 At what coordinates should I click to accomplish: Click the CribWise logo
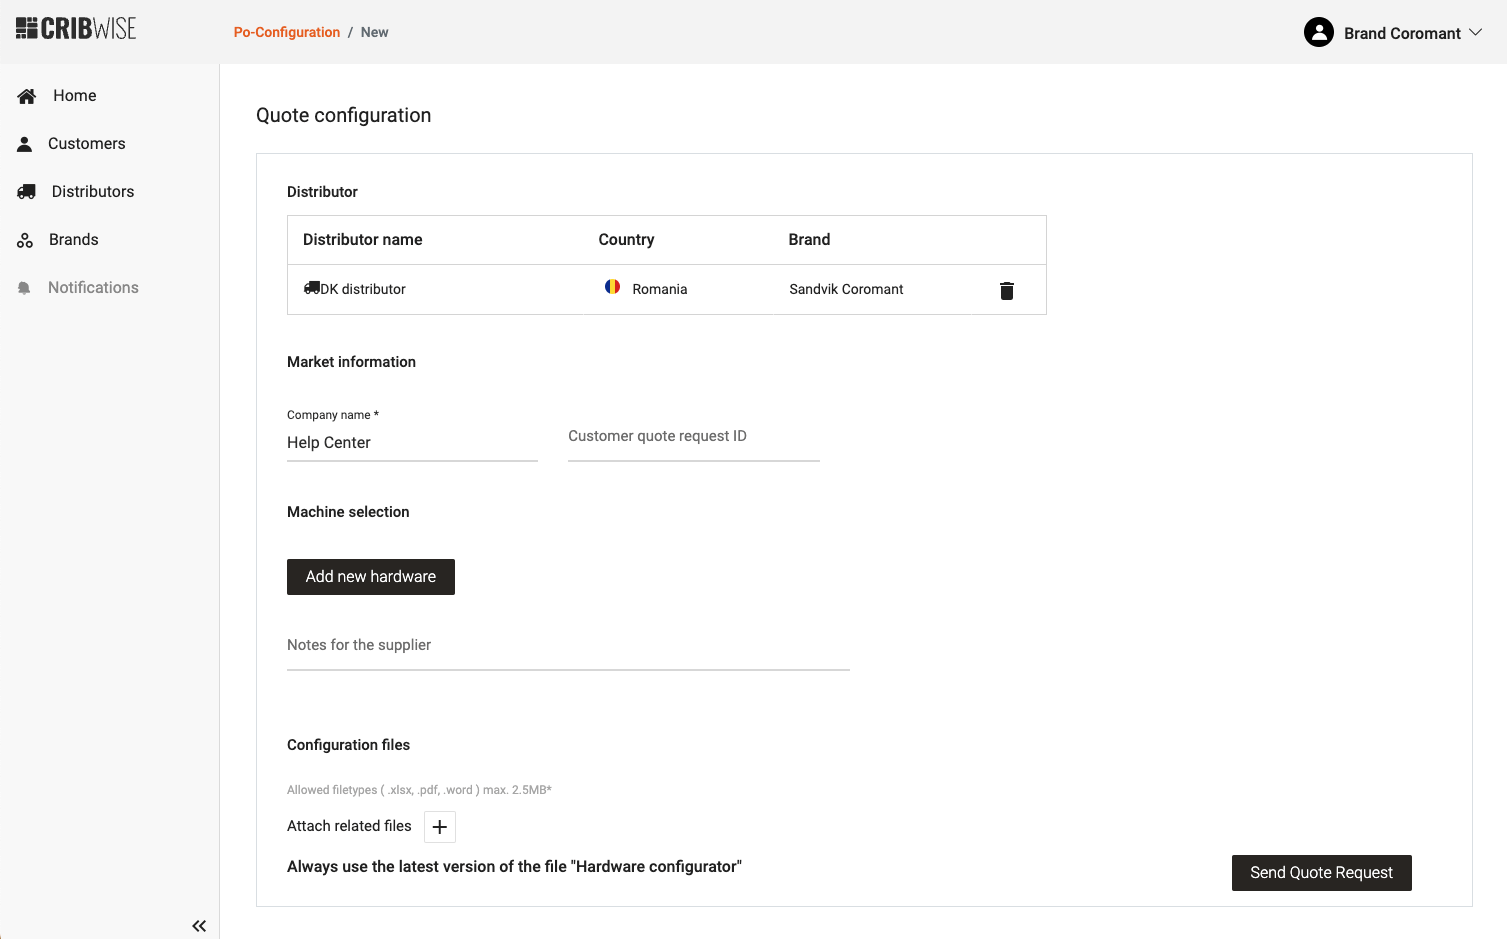[x=76, y=29]
